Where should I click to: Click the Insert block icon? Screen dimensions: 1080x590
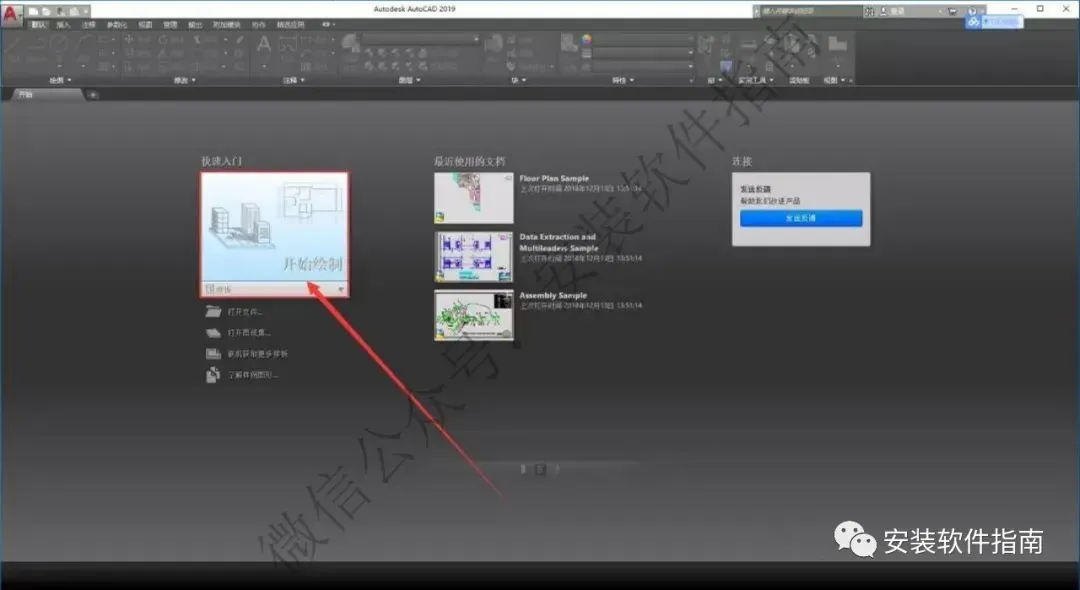tap(493, 45)
